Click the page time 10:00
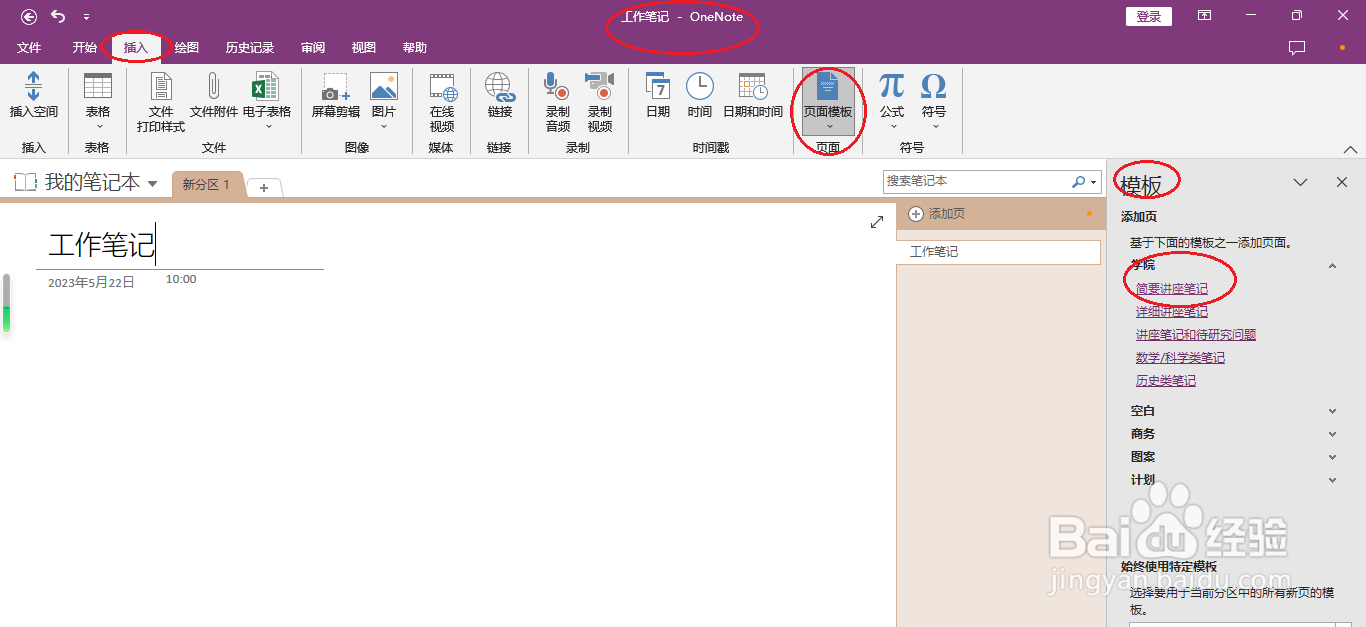The image size is (1366, 627). (181, 280)
